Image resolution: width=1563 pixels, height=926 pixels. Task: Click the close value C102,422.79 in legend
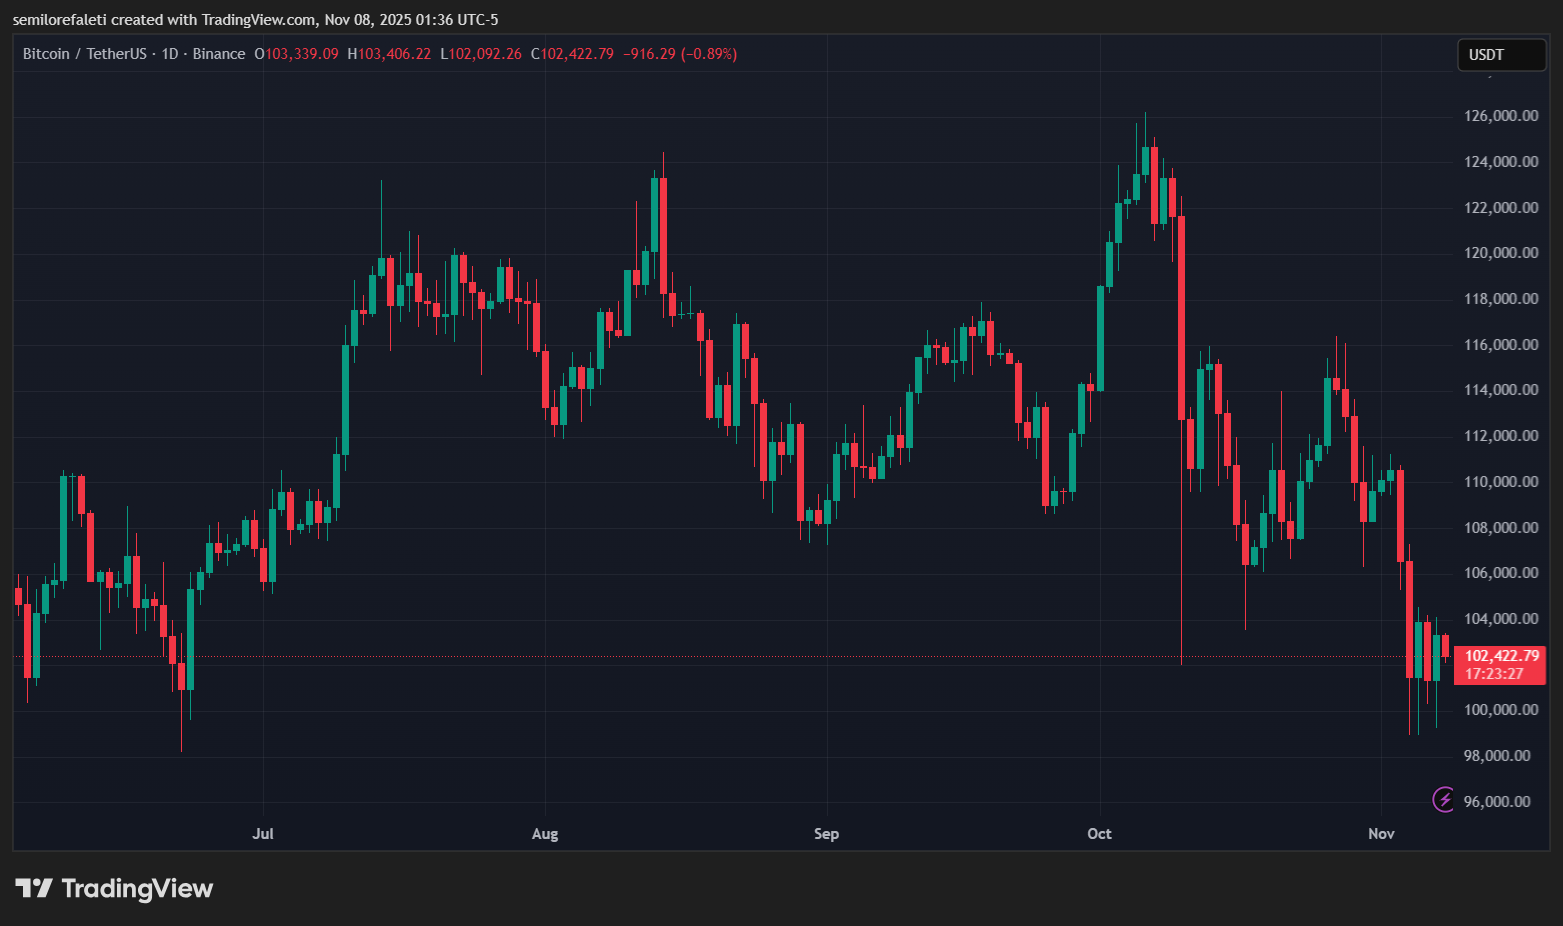574,54
